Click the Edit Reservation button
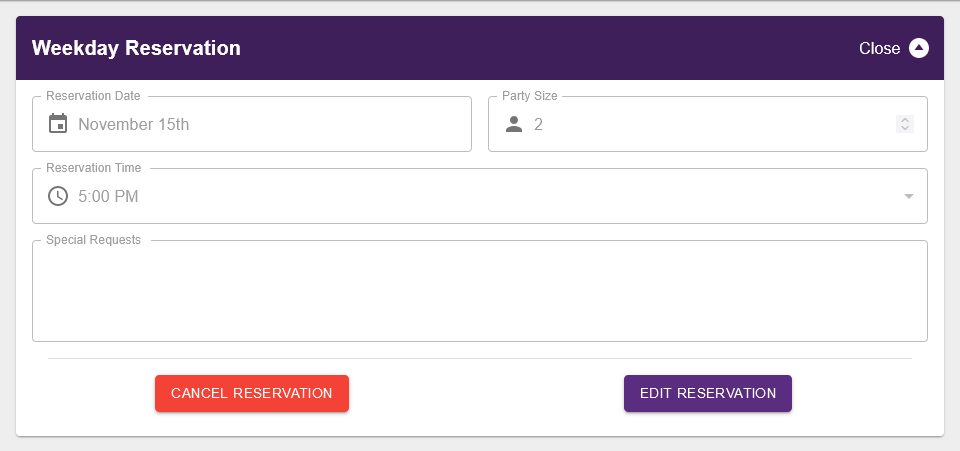This screenshot has width=960, height=451. pyautogui.click(x=708, y=393)
